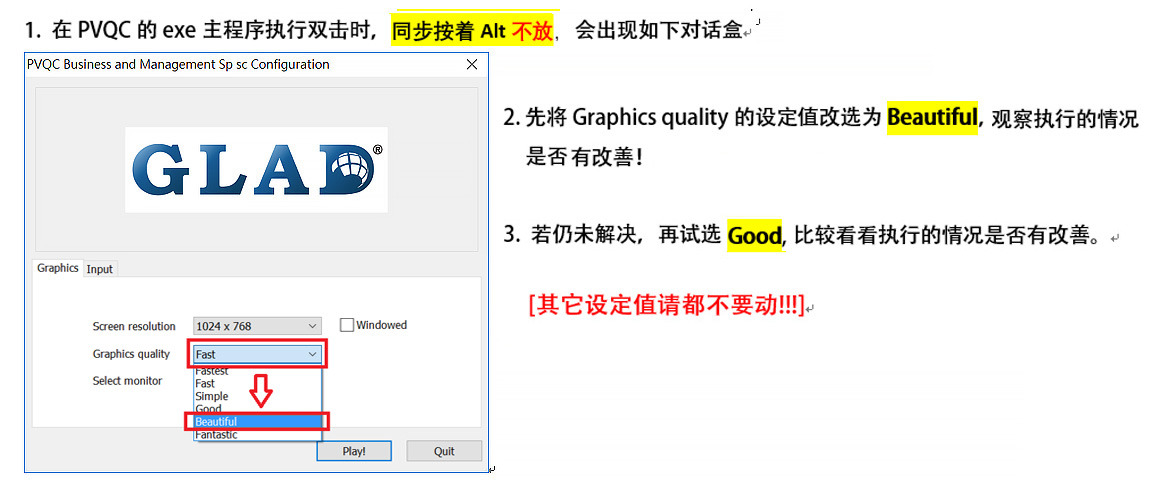Select Fast from the open dropdown list
Screen dimensions: 1156x492
pos(205,384)
